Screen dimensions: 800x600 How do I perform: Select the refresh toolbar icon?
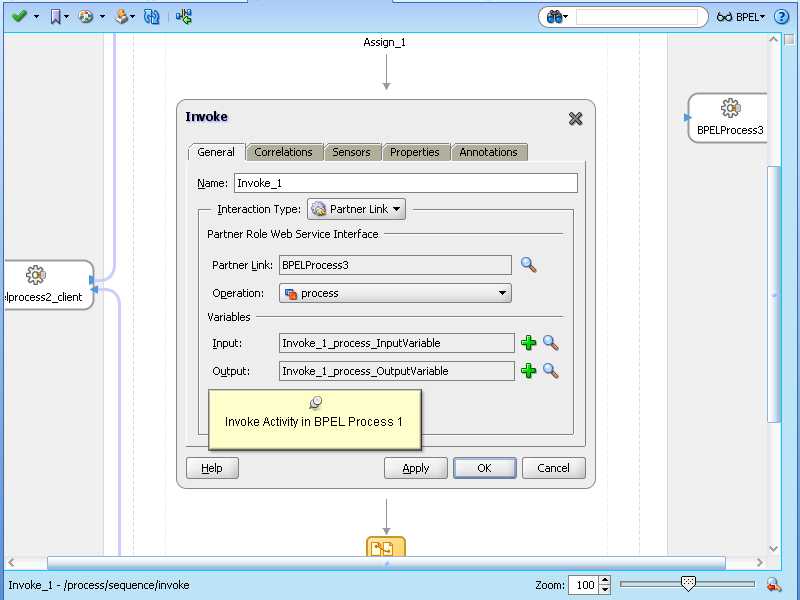point(150,16)
